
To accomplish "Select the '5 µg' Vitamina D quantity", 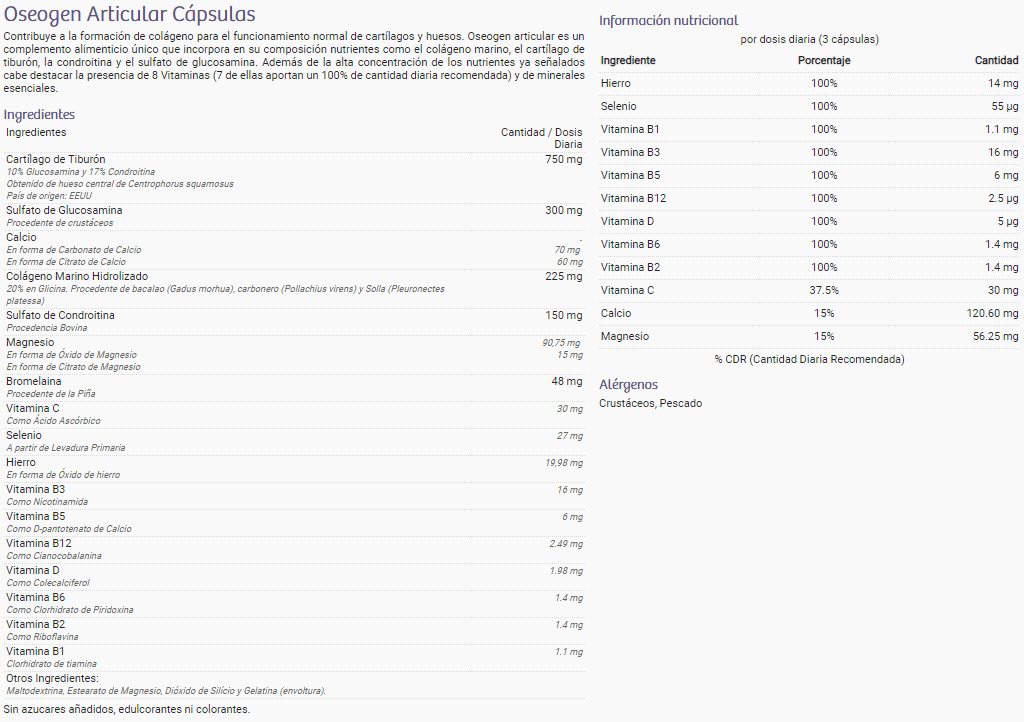I will pos(1008,221).
